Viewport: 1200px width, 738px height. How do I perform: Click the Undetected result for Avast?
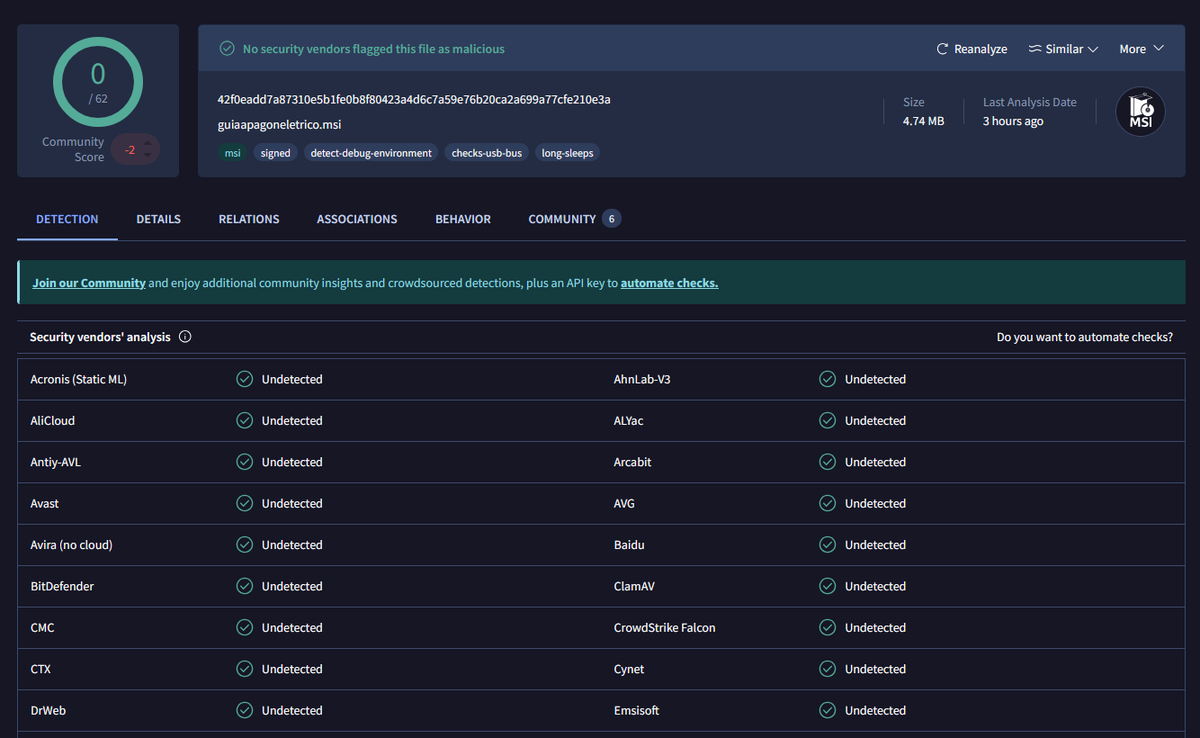(x=292, y=504)
